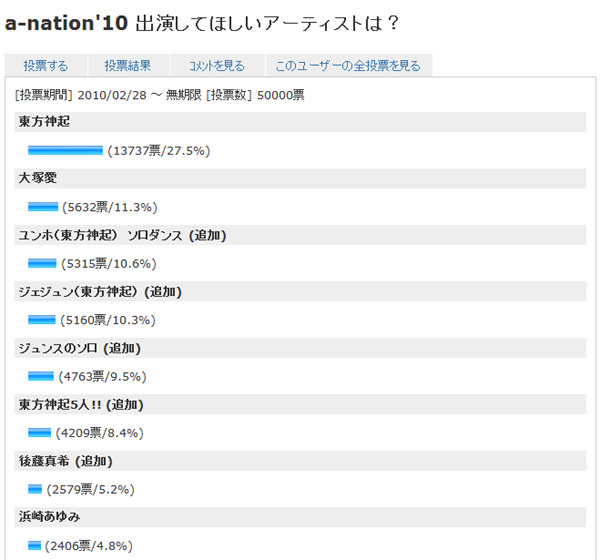Viewport: 600px width, 560px height.
Task: Select the 浜崎あゆみ option heading
Action: click(x=49, y=518)
